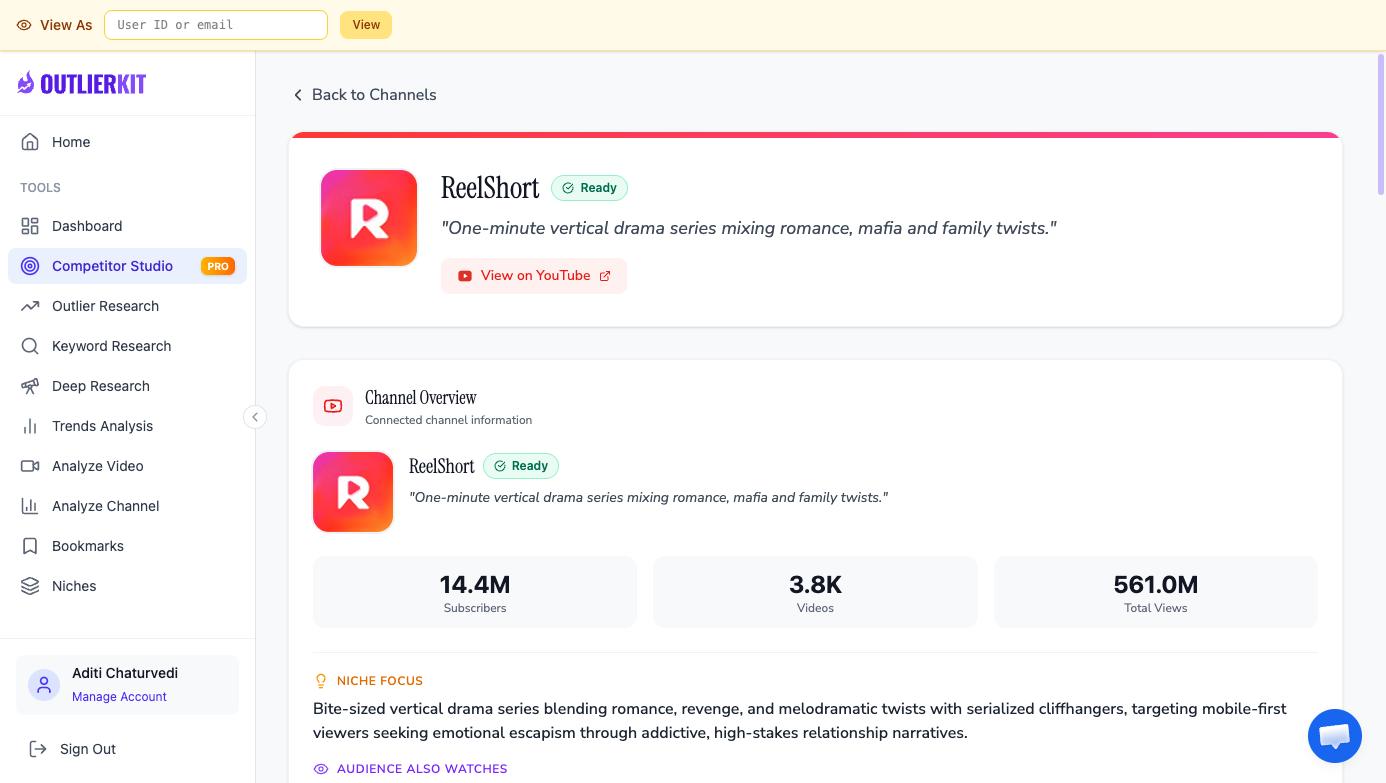The width and height of the screenshot is (1386, 783).
Task: Collapse the sidebar with the chevron handle
Action: point(255,417)
